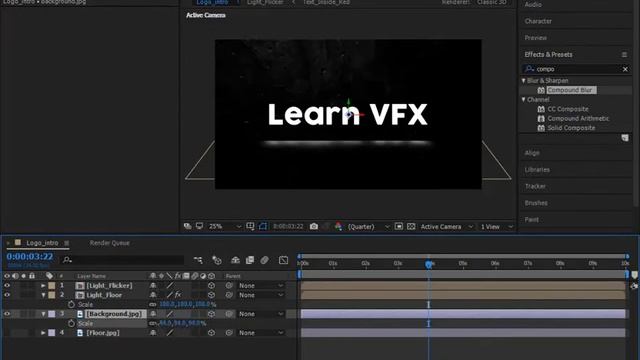Click the Compound Blur effect icon
The height and width of the screenshot is (360, 640).
pyautogui.click(x=541, y=90)
